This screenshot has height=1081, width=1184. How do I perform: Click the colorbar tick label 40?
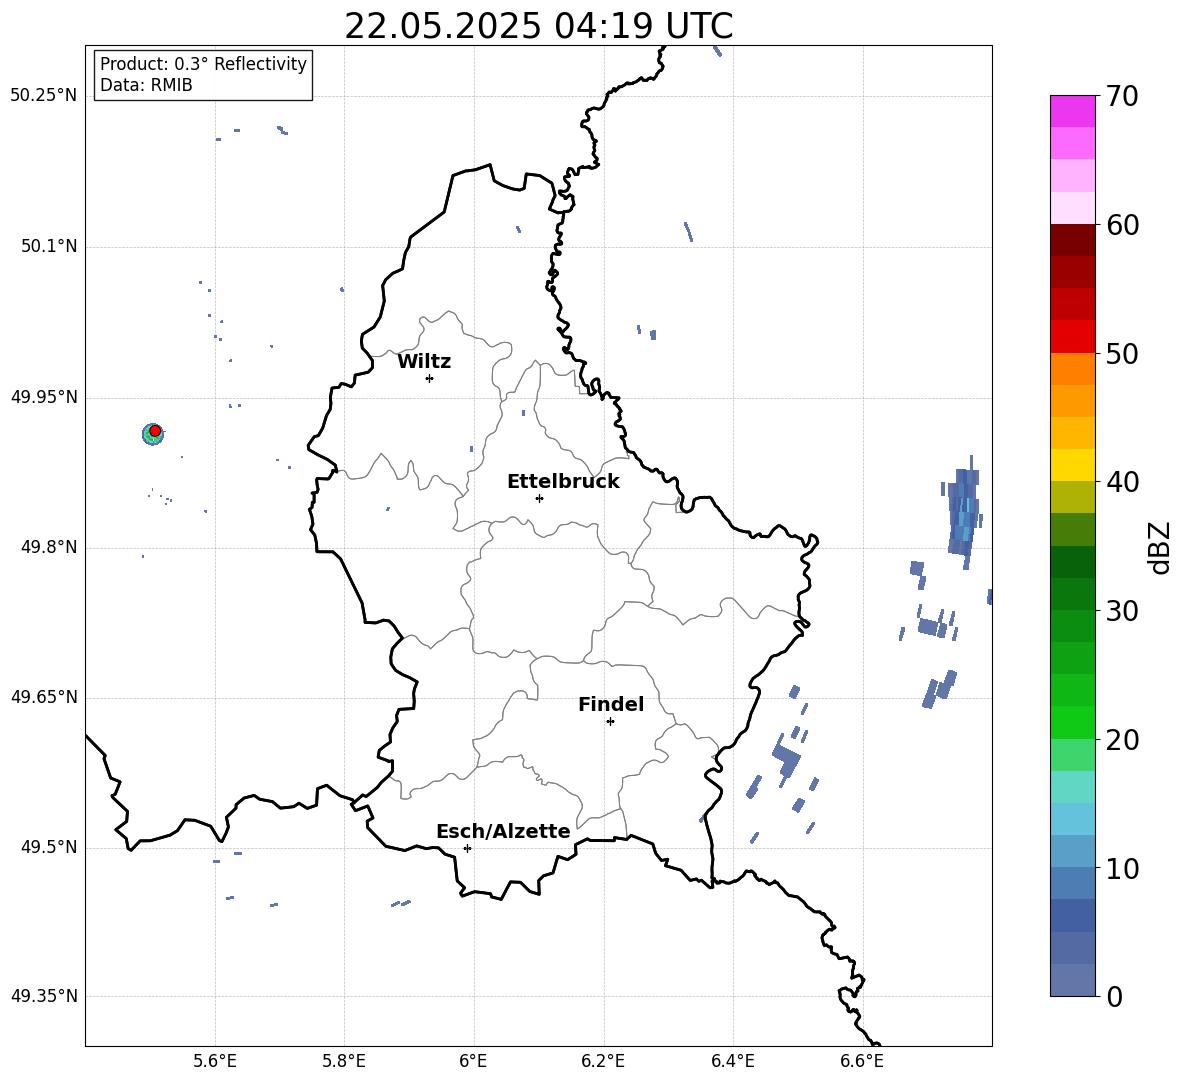pos(1122,482)
